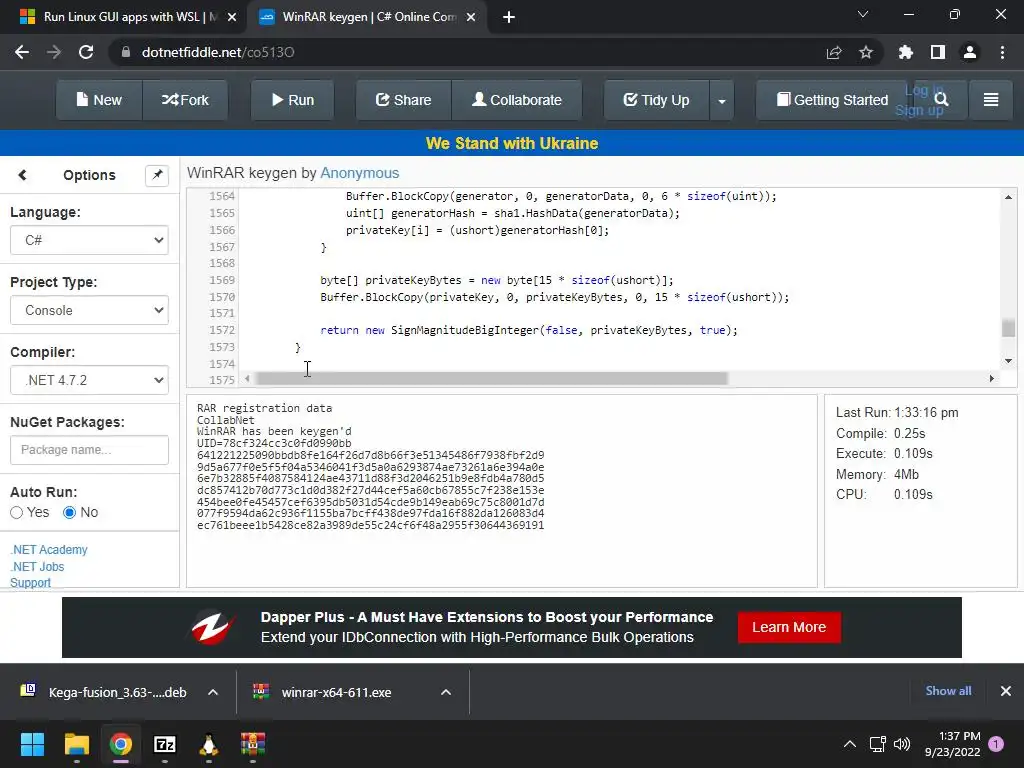The width and height of the screenshot is (1024, 768).
Task: Bookmark this page with the star
Action: tap(866, 52)
